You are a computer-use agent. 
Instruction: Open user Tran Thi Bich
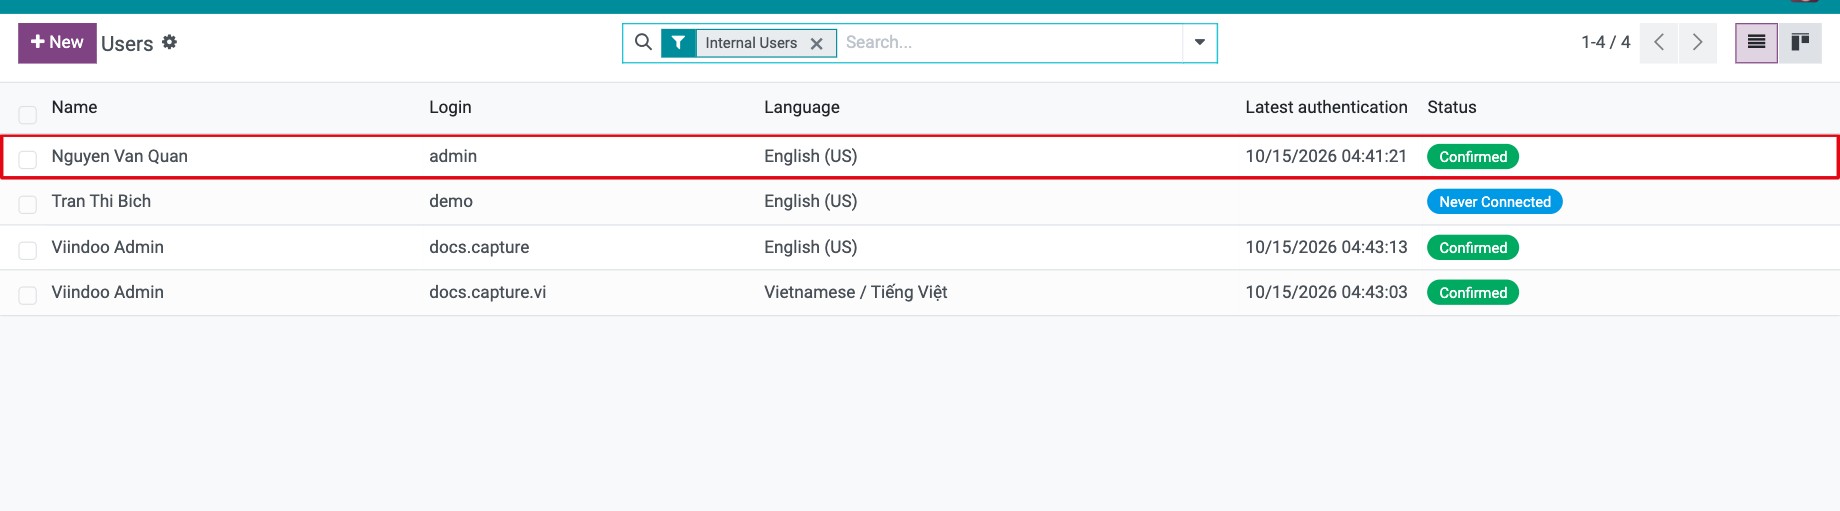click(101, 201)
